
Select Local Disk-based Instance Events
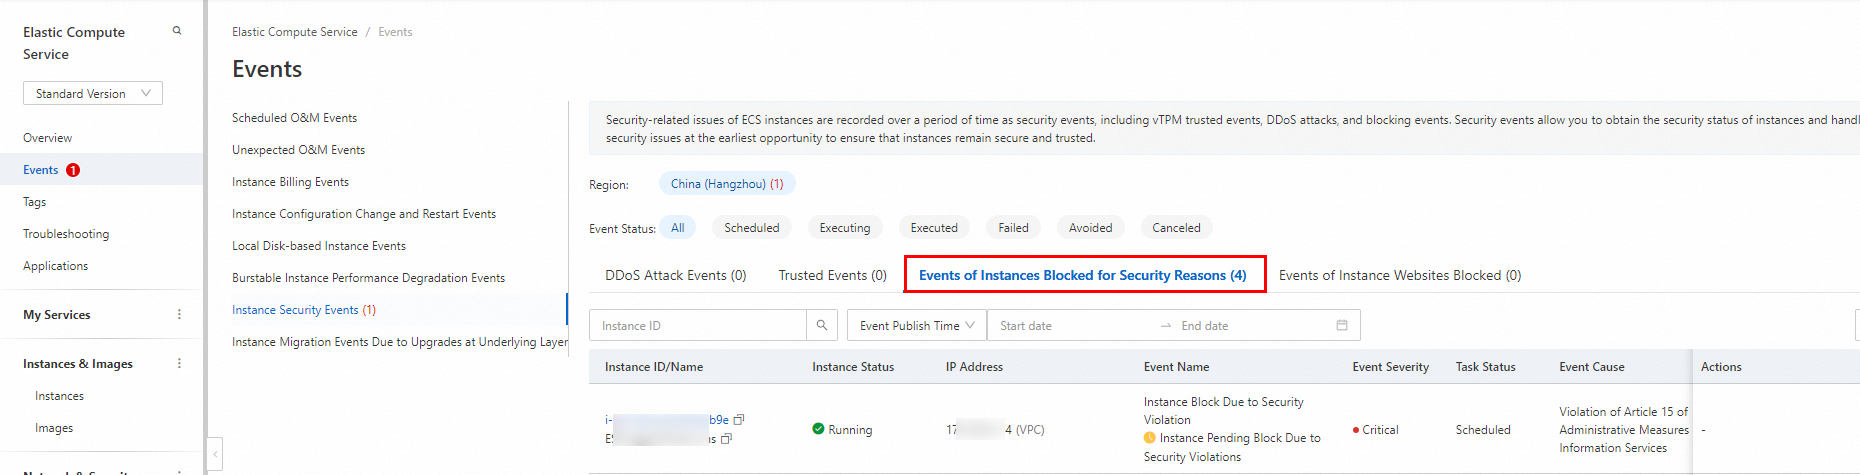[x=319, y=246]
